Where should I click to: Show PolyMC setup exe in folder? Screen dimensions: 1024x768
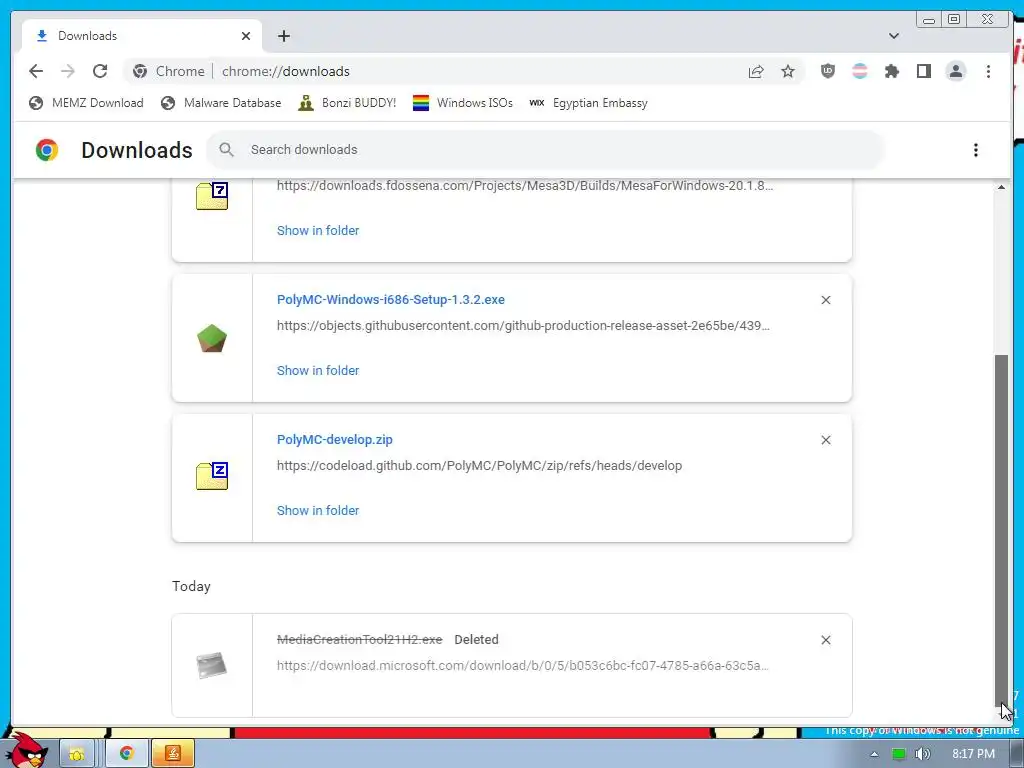(318, 370)
